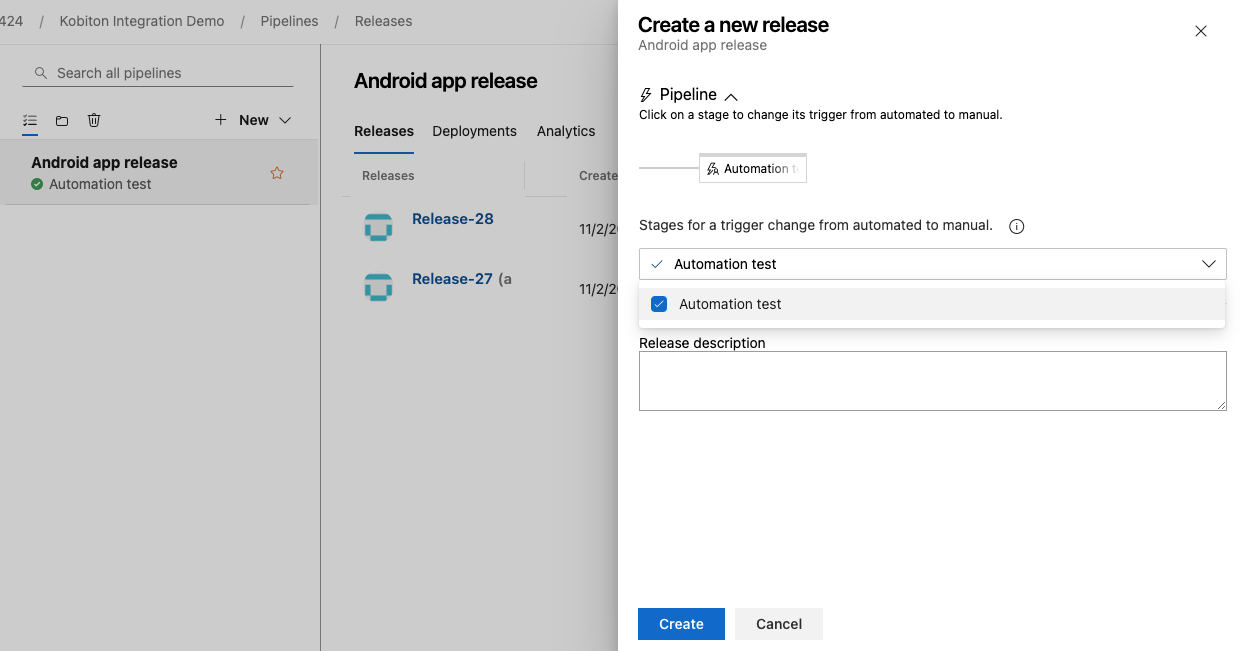Click the Cancel button

778,624
